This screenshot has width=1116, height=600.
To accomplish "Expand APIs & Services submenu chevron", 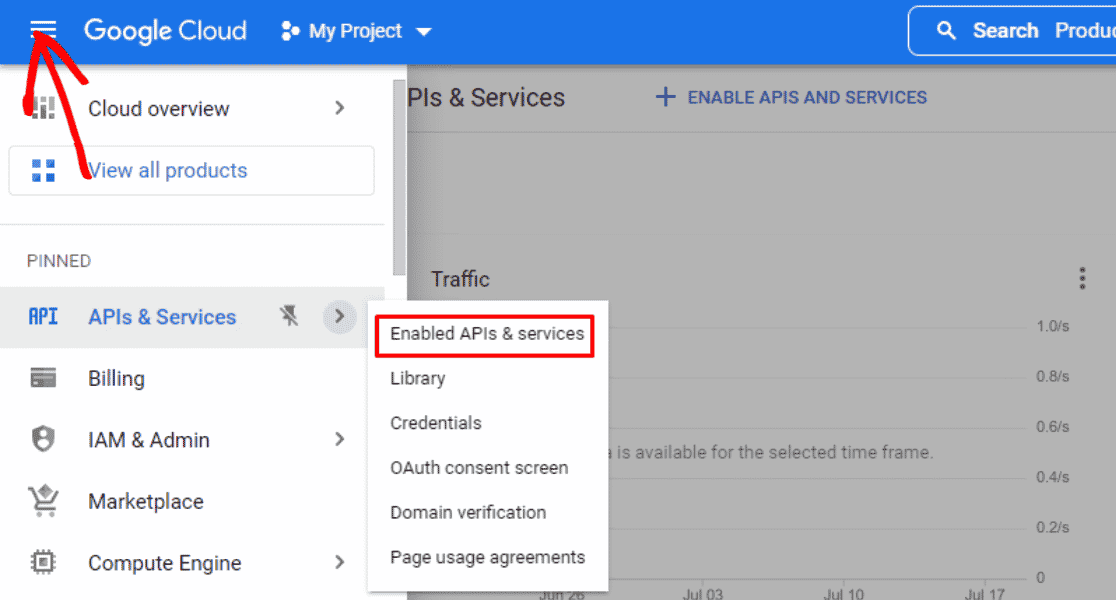I will point(339,316).
